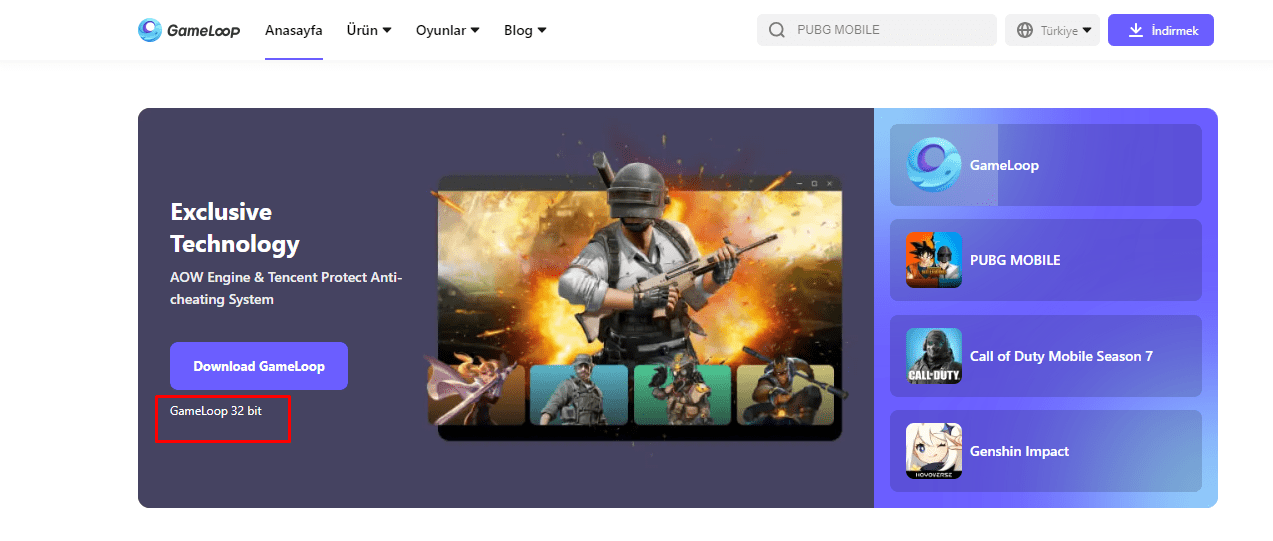
Task: Select the PUBG MOBILE game icon
Action: point(934,260)
